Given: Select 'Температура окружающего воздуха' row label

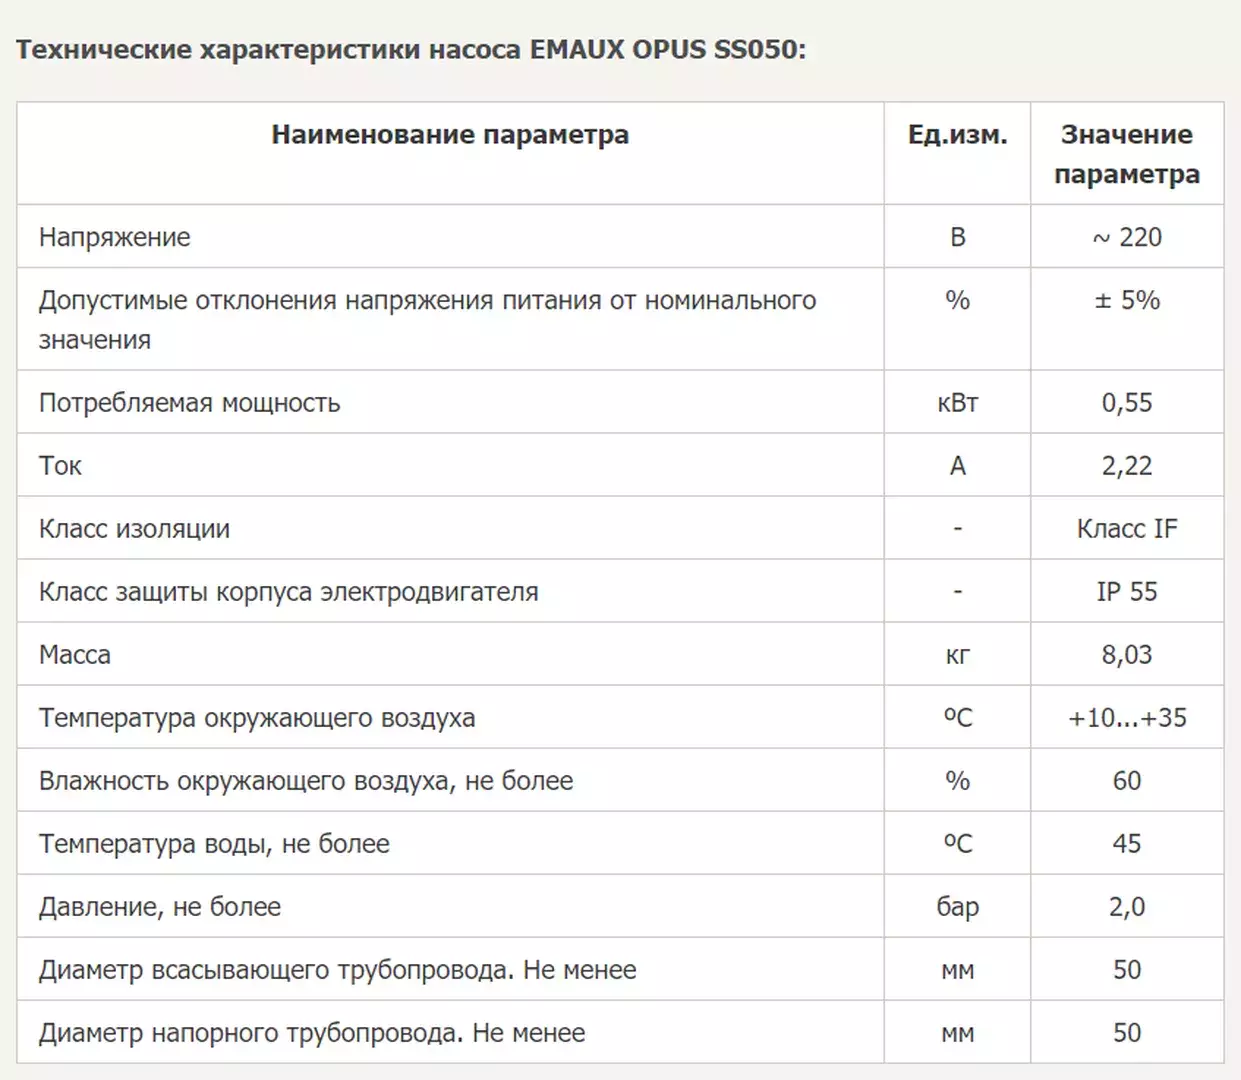Looking at the screenshot, I should point(257,718).
